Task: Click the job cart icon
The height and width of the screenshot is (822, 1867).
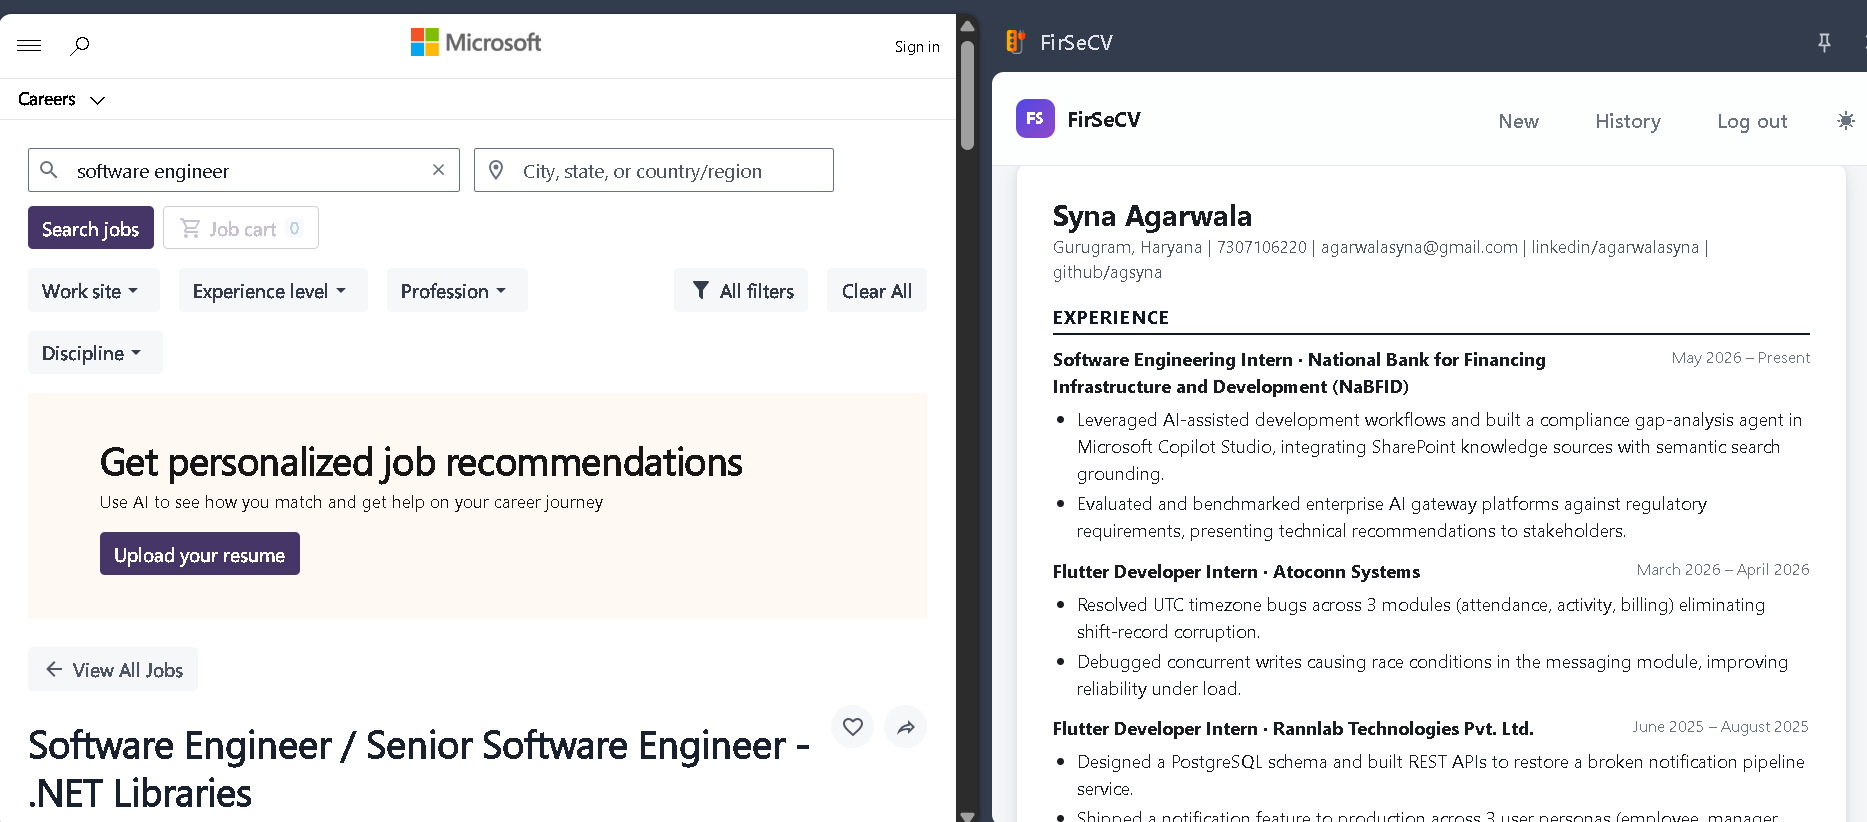Action: tap(190, 228)
